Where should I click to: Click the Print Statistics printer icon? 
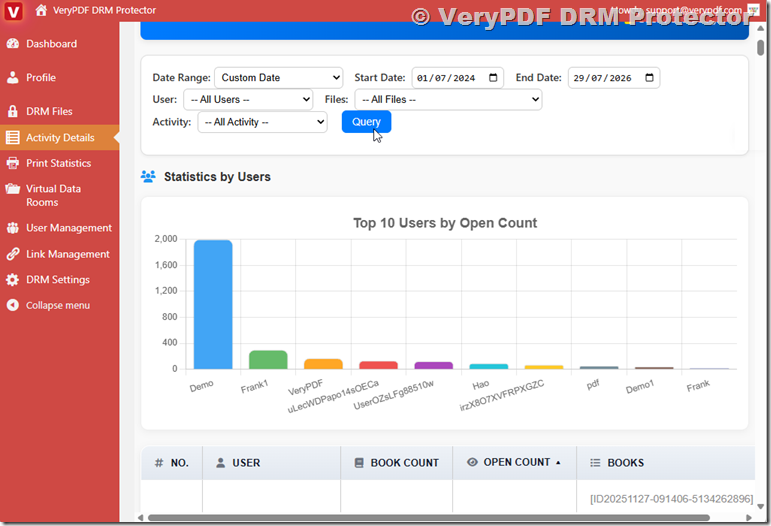pos(13,163)
